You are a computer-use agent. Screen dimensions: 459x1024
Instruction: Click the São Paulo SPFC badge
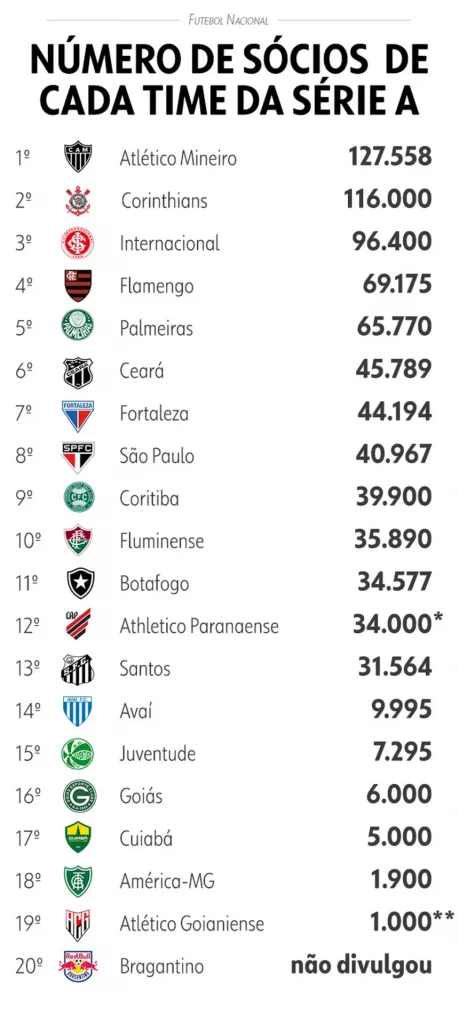click(78, 457)
